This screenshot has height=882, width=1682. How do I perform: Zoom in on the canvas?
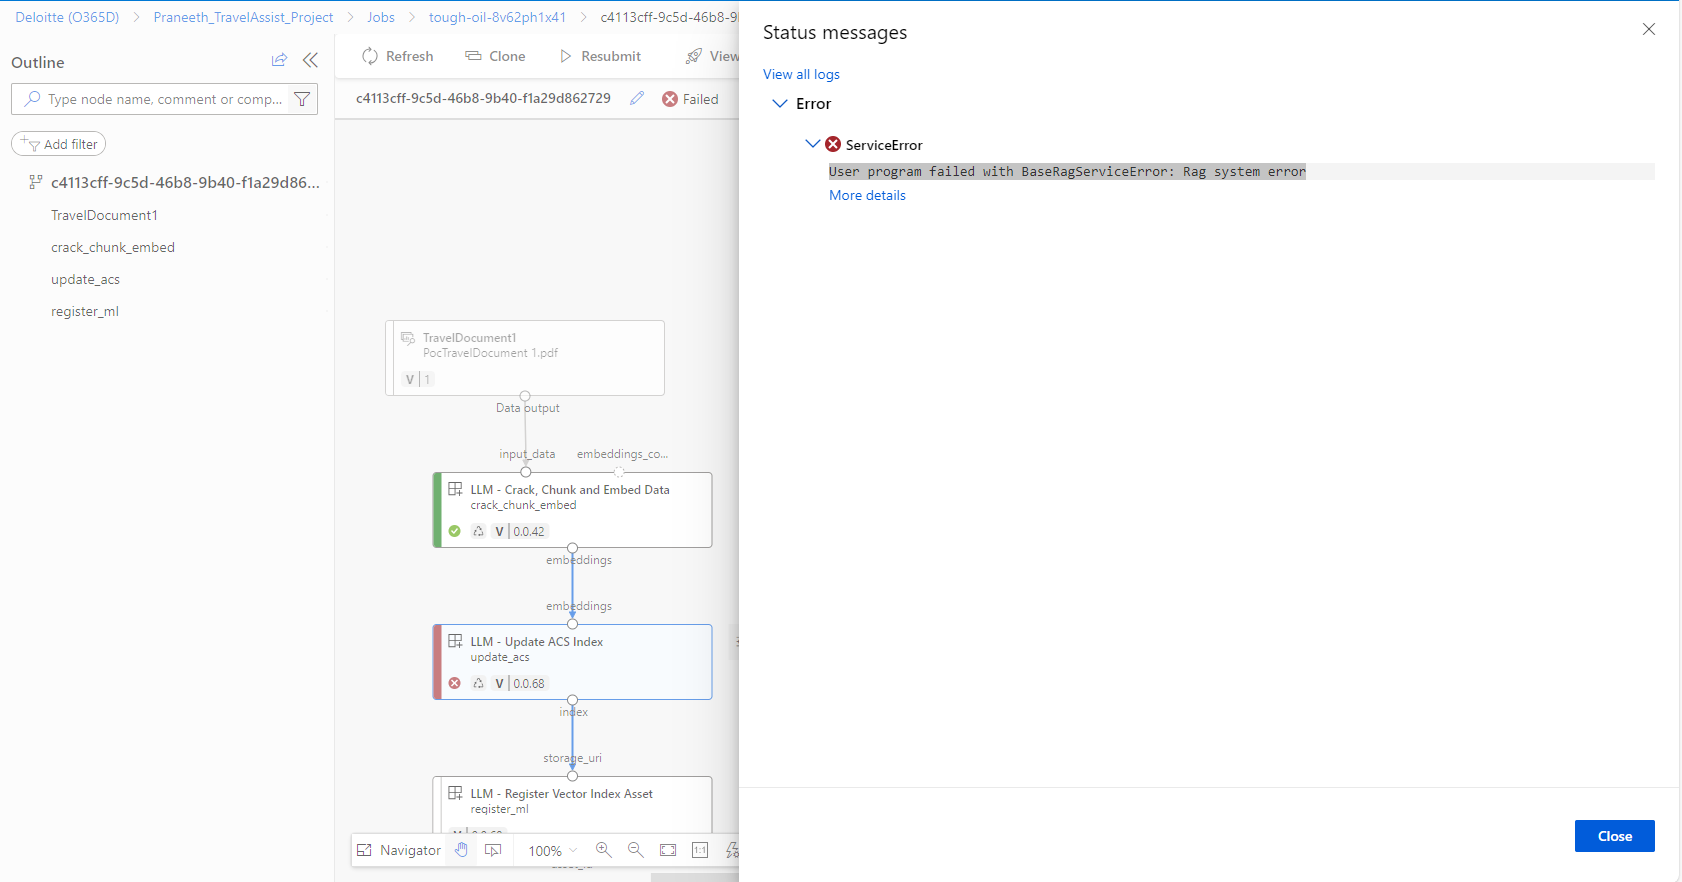pos(604,850)
